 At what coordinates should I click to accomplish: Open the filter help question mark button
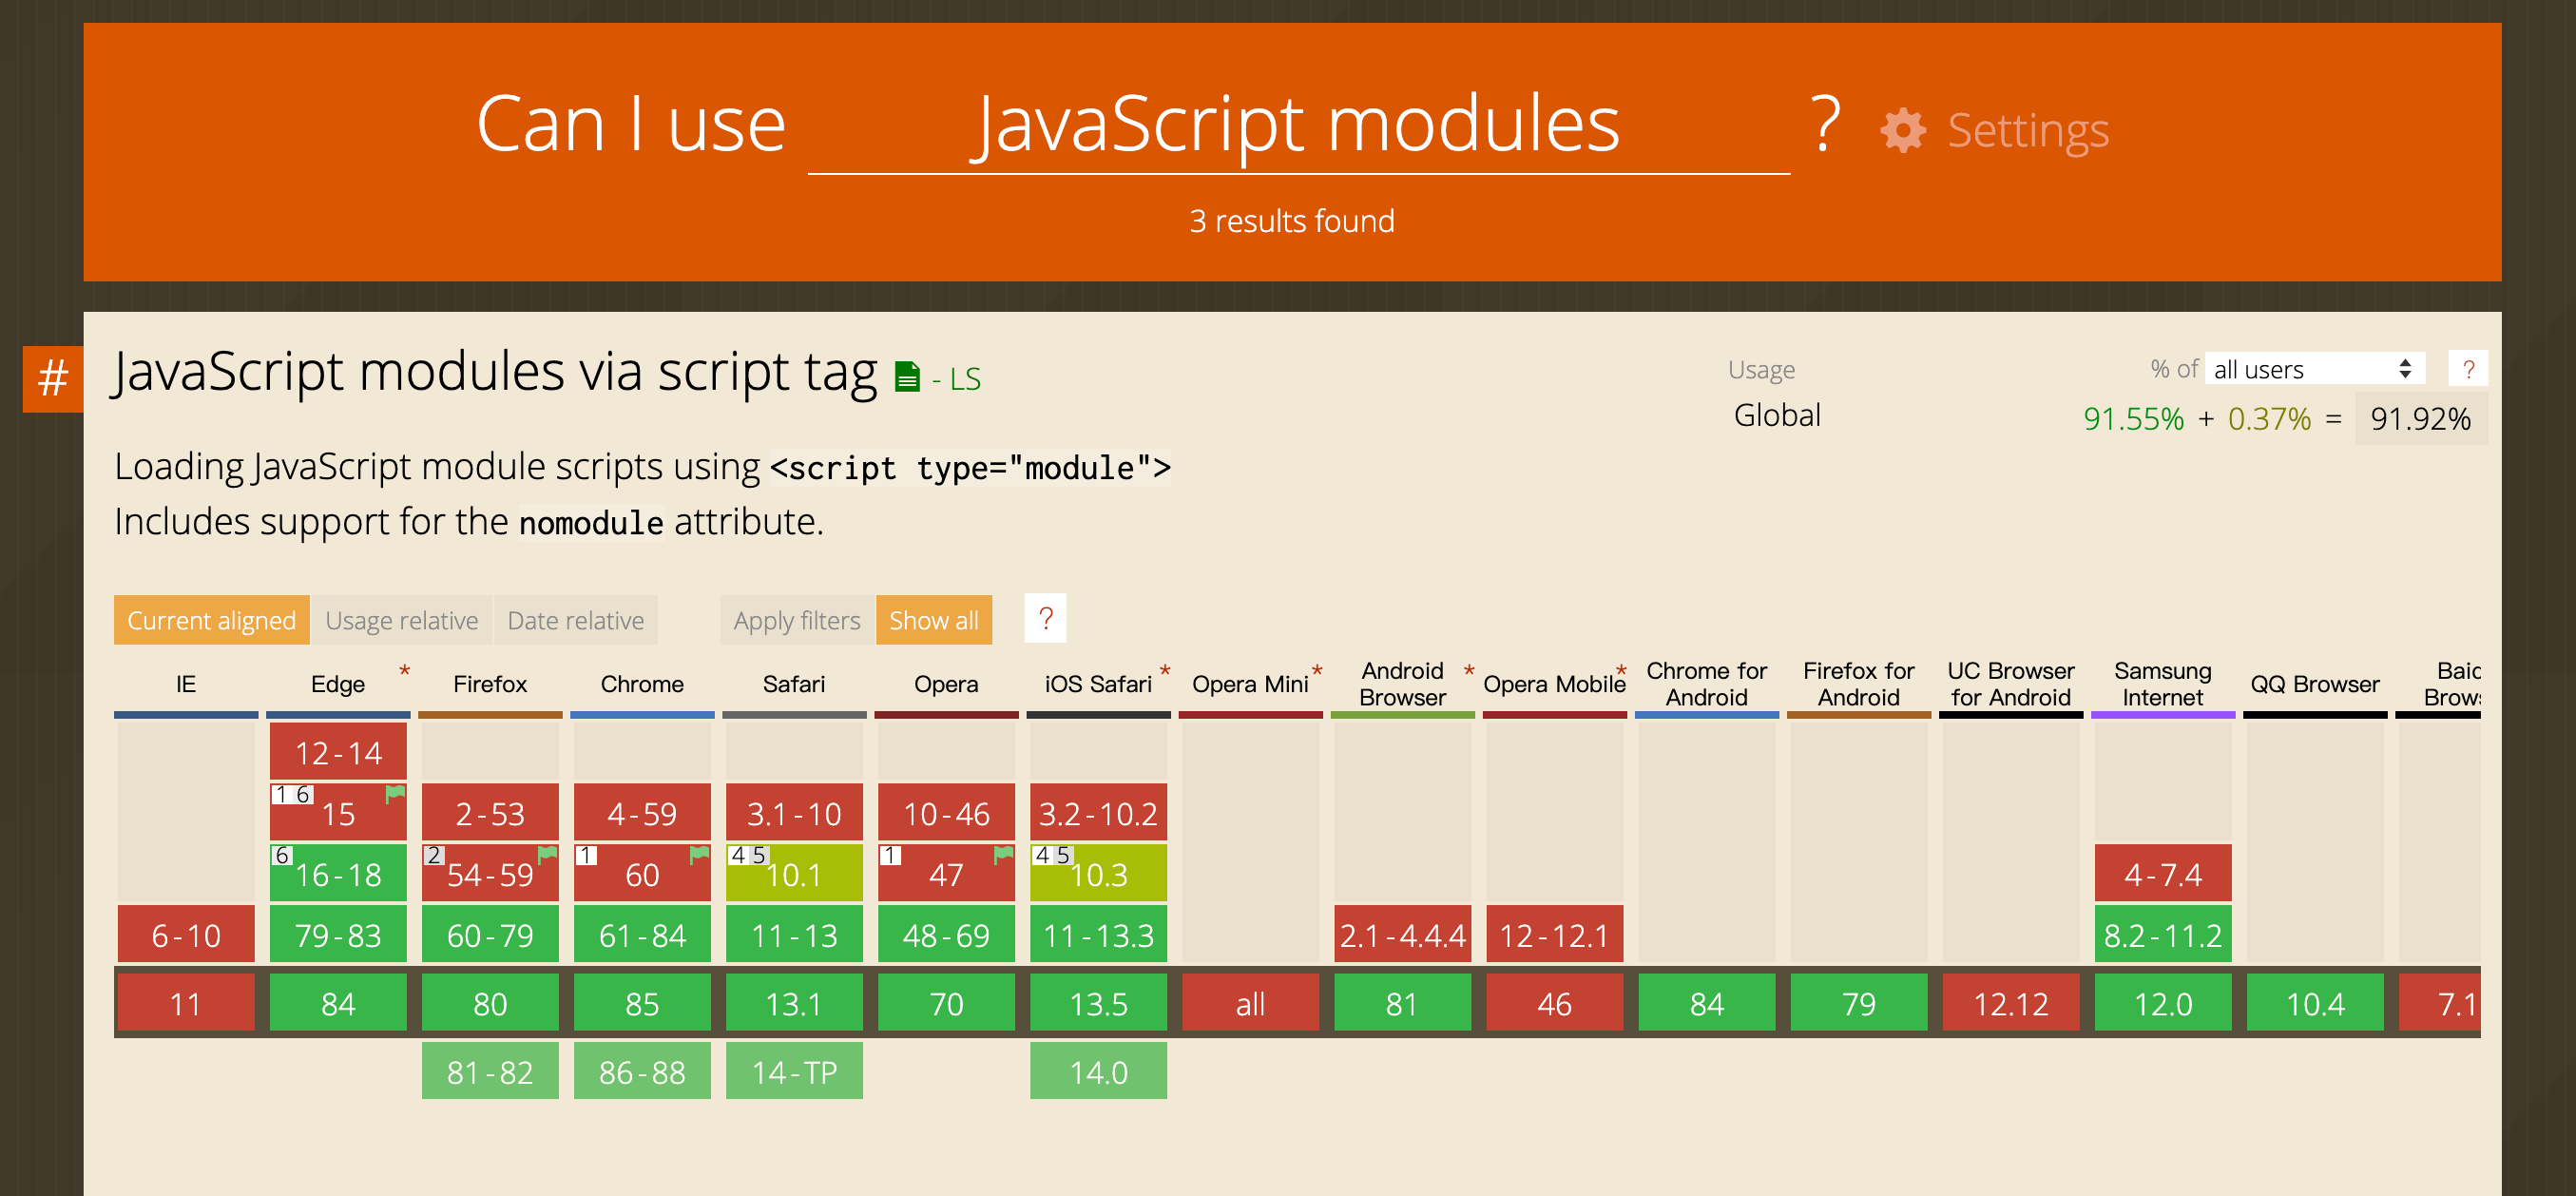click(x=1045, y=619)
